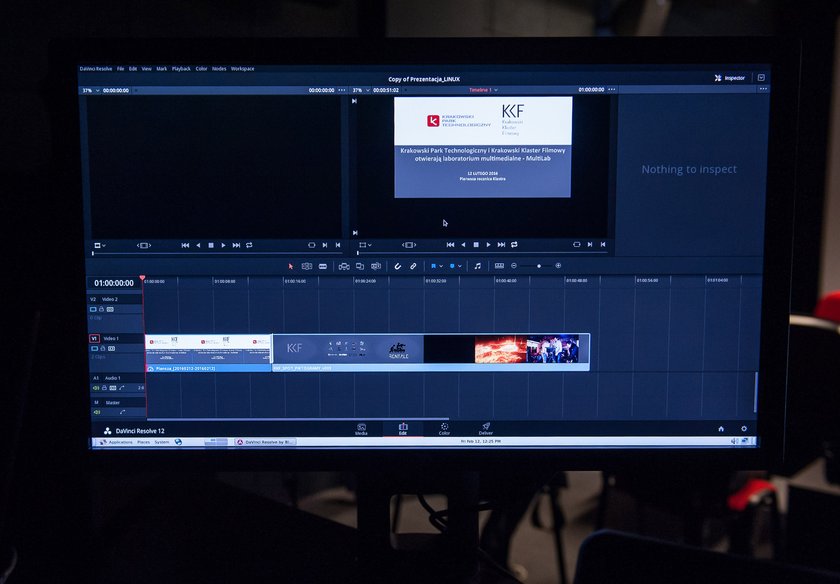
Task: Click the timeline zoom-out minus icon
Action: pyautogui.click(x=514, y=266)
